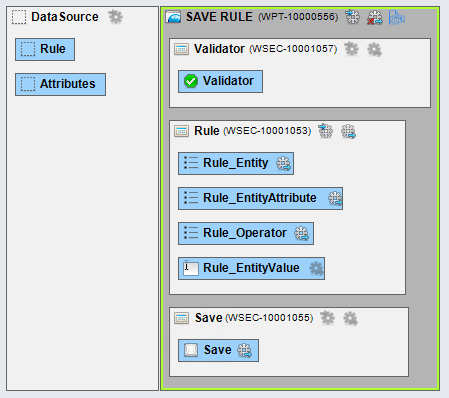Click gear icon on Rule_Entity block
Image resolution: width=449 pixels, height=398 pixels.
283,163
